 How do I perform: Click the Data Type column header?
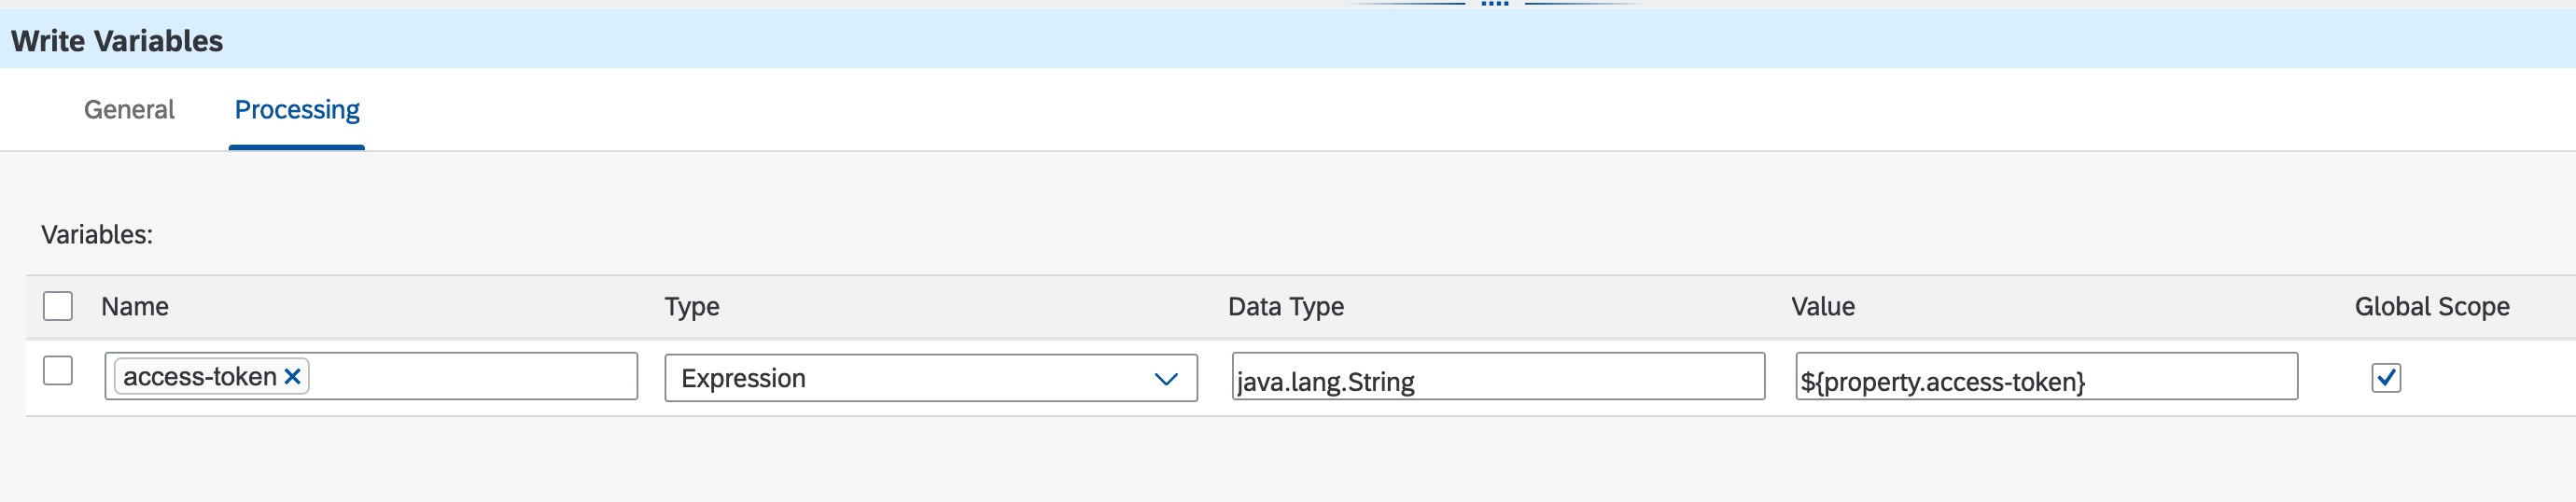(1285, 307)
